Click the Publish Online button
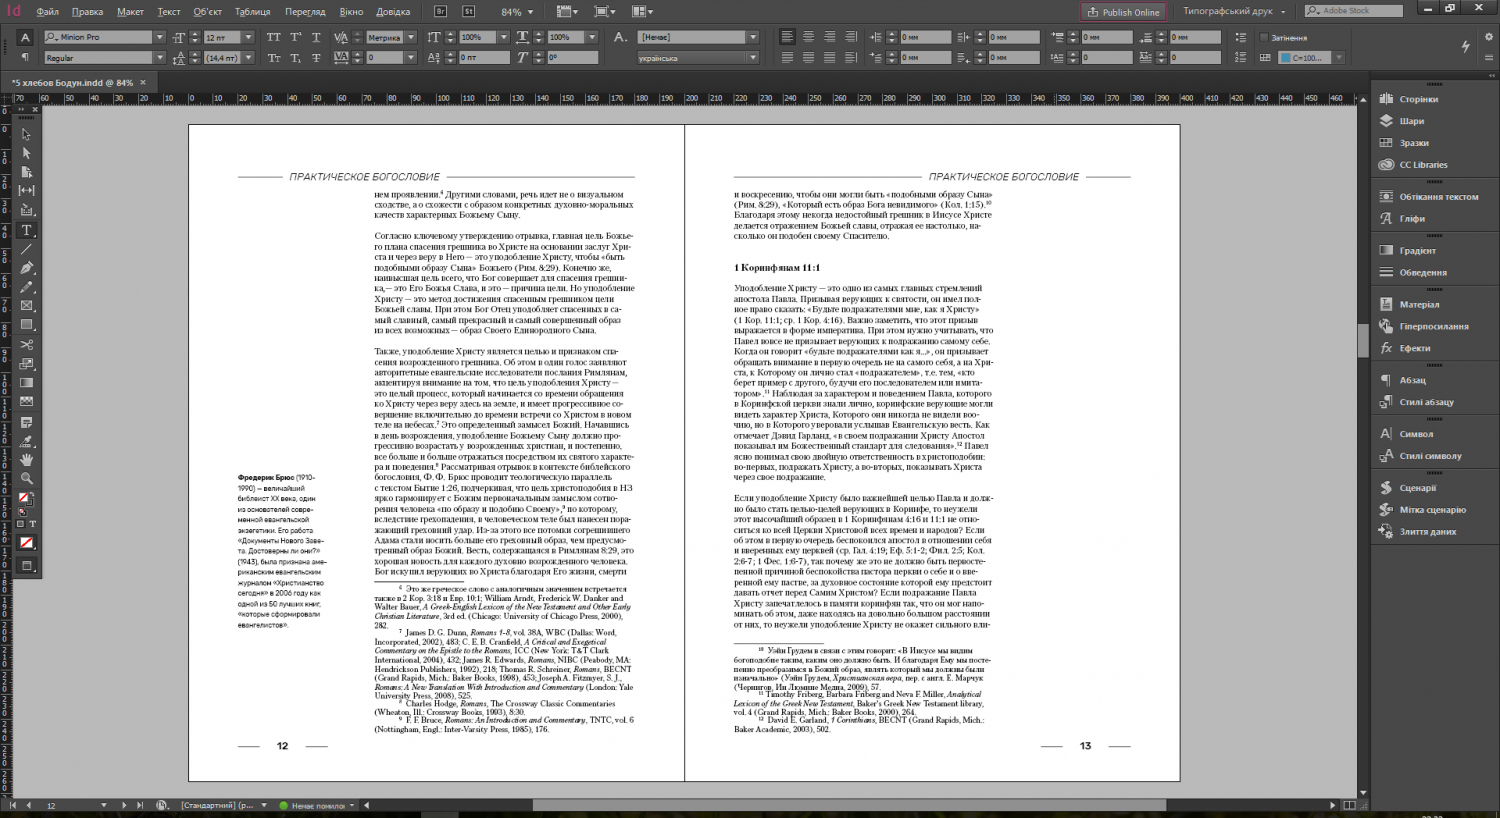This screenshot has height=818, width=1500. coord(1124,12)
